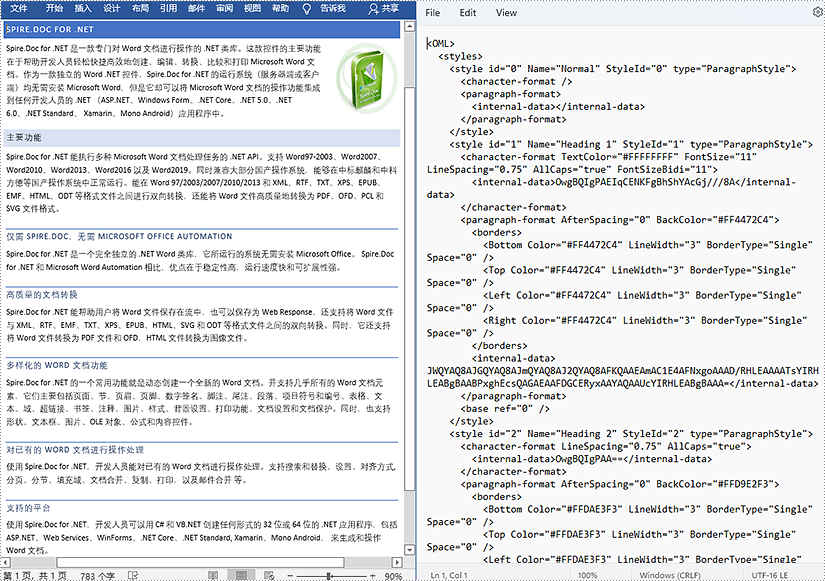
Task: Click the Ln 1, Col 1 status indicator
Action: click(449, 575)
